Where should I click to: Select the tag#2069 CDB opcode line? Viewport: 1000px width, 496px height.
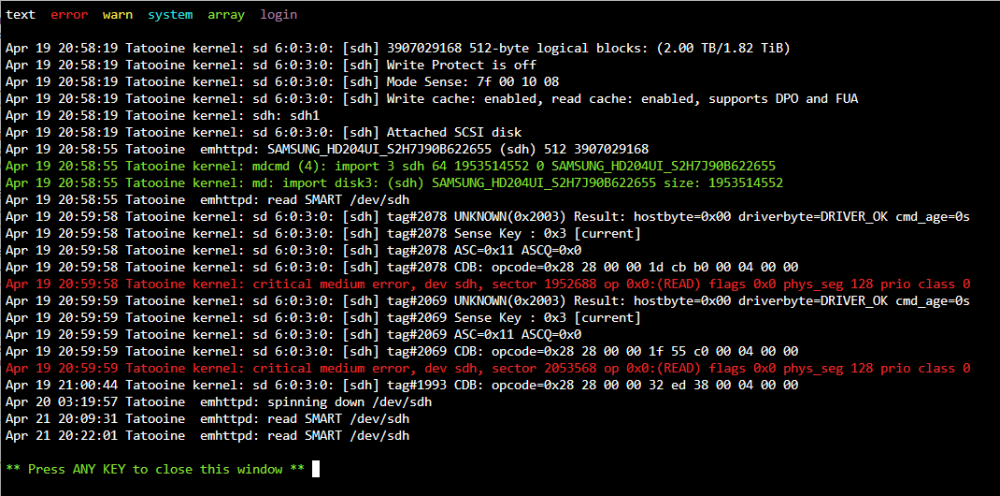402,351
